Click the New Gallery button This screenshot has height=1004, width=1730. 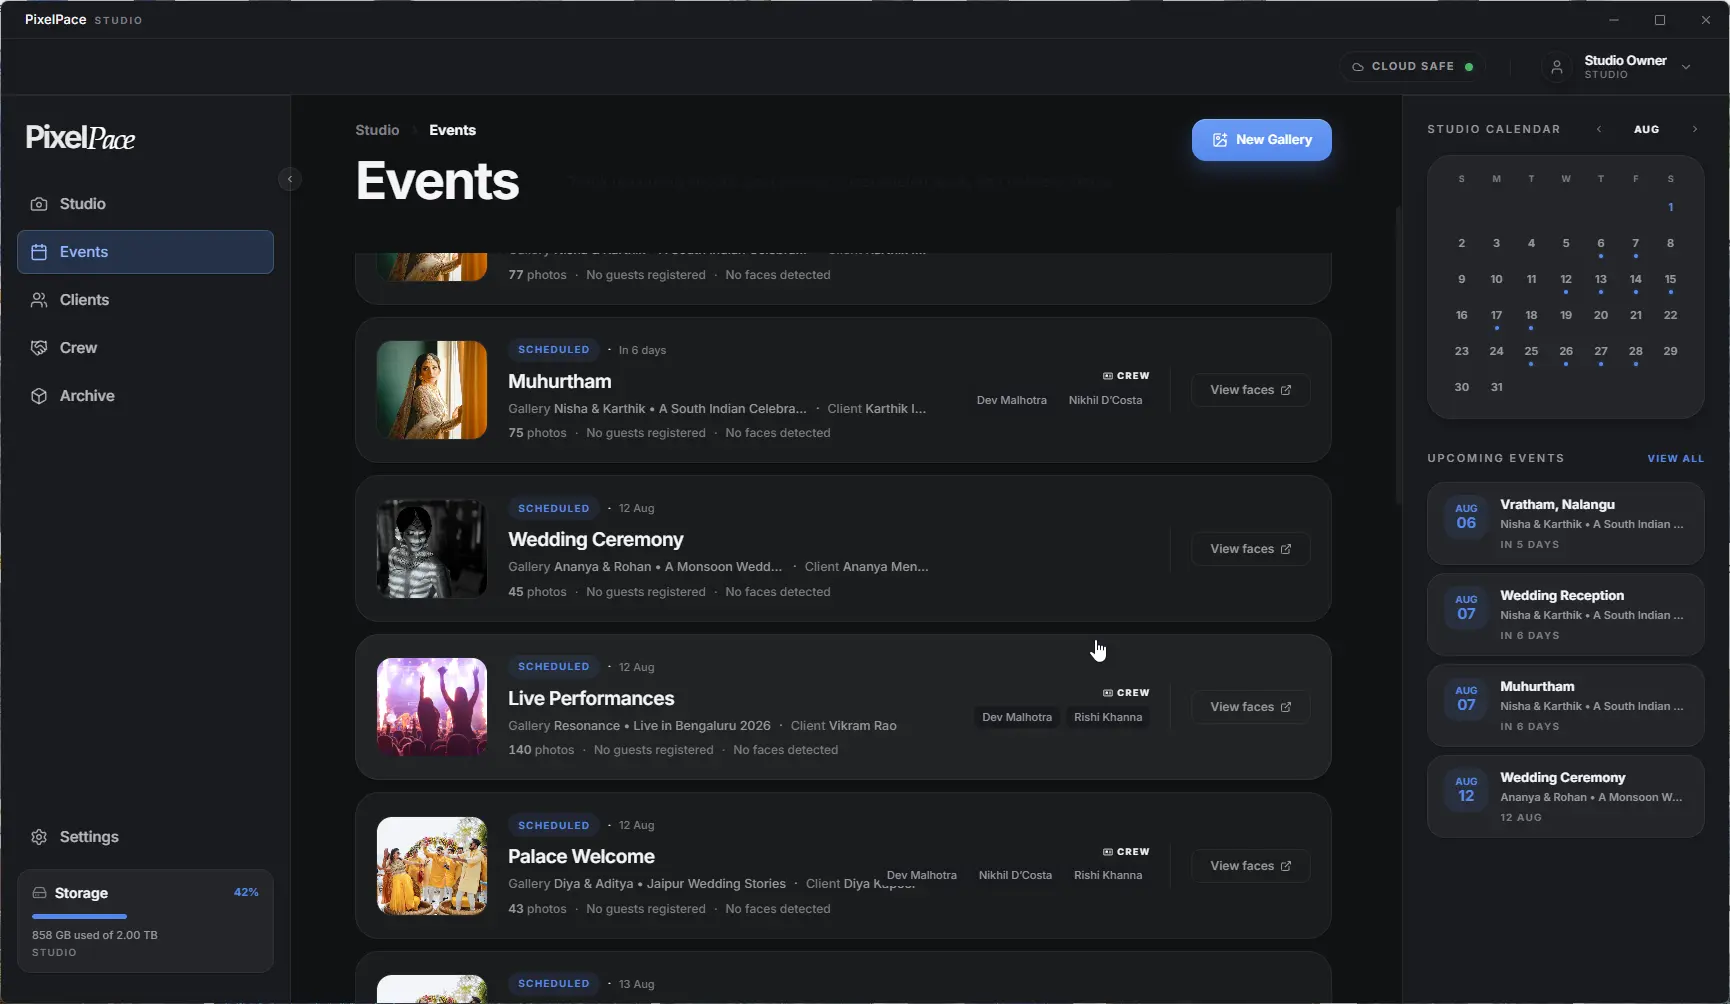tap(1261, 140)
